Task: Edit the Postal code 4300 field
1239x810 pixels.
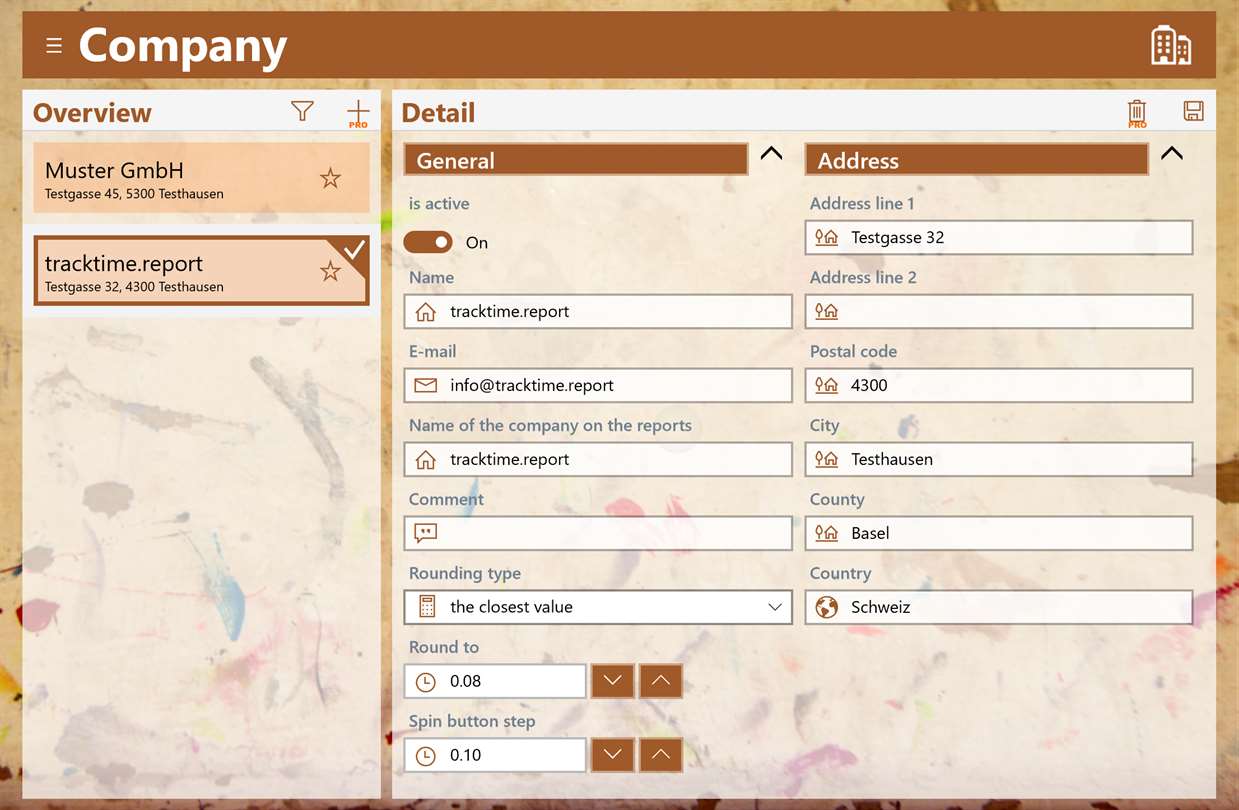Action: pos(999,385)
